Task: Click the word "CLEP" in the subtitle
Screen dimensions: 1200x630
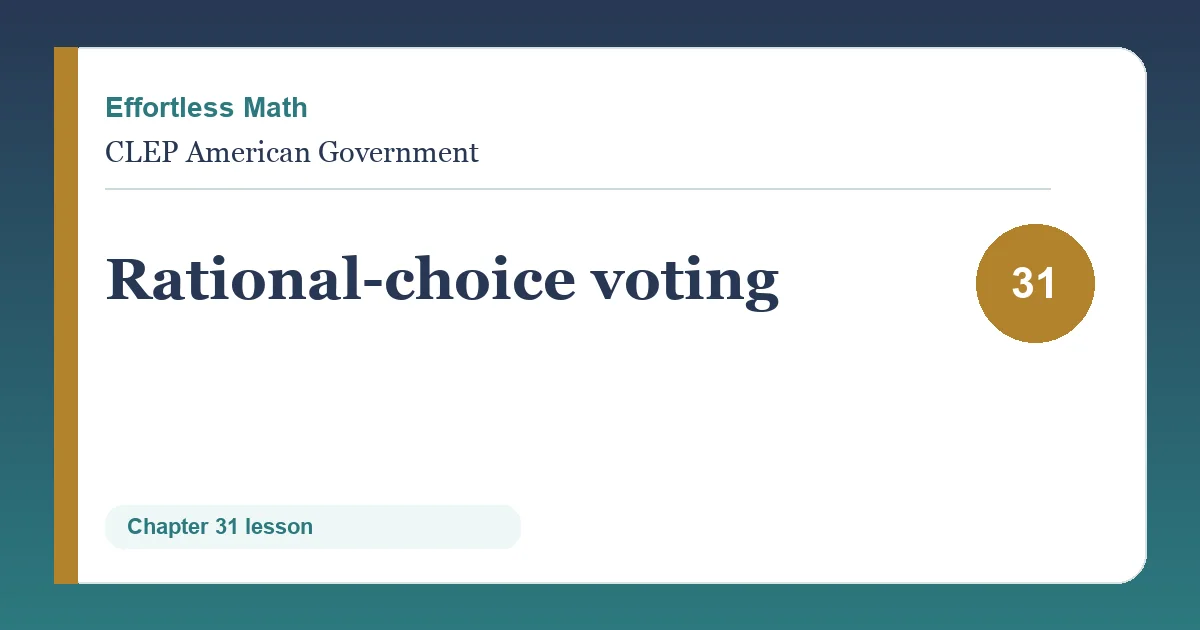Action: coord(141,153)
